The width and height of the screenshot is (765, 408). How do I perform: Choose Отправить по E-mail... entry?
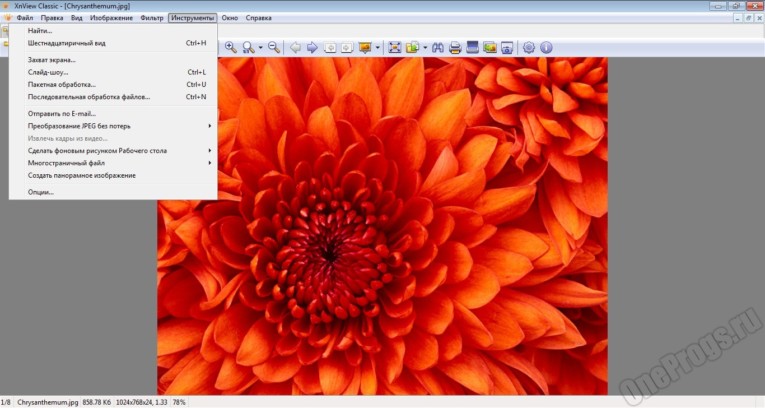tap(113, 114)
